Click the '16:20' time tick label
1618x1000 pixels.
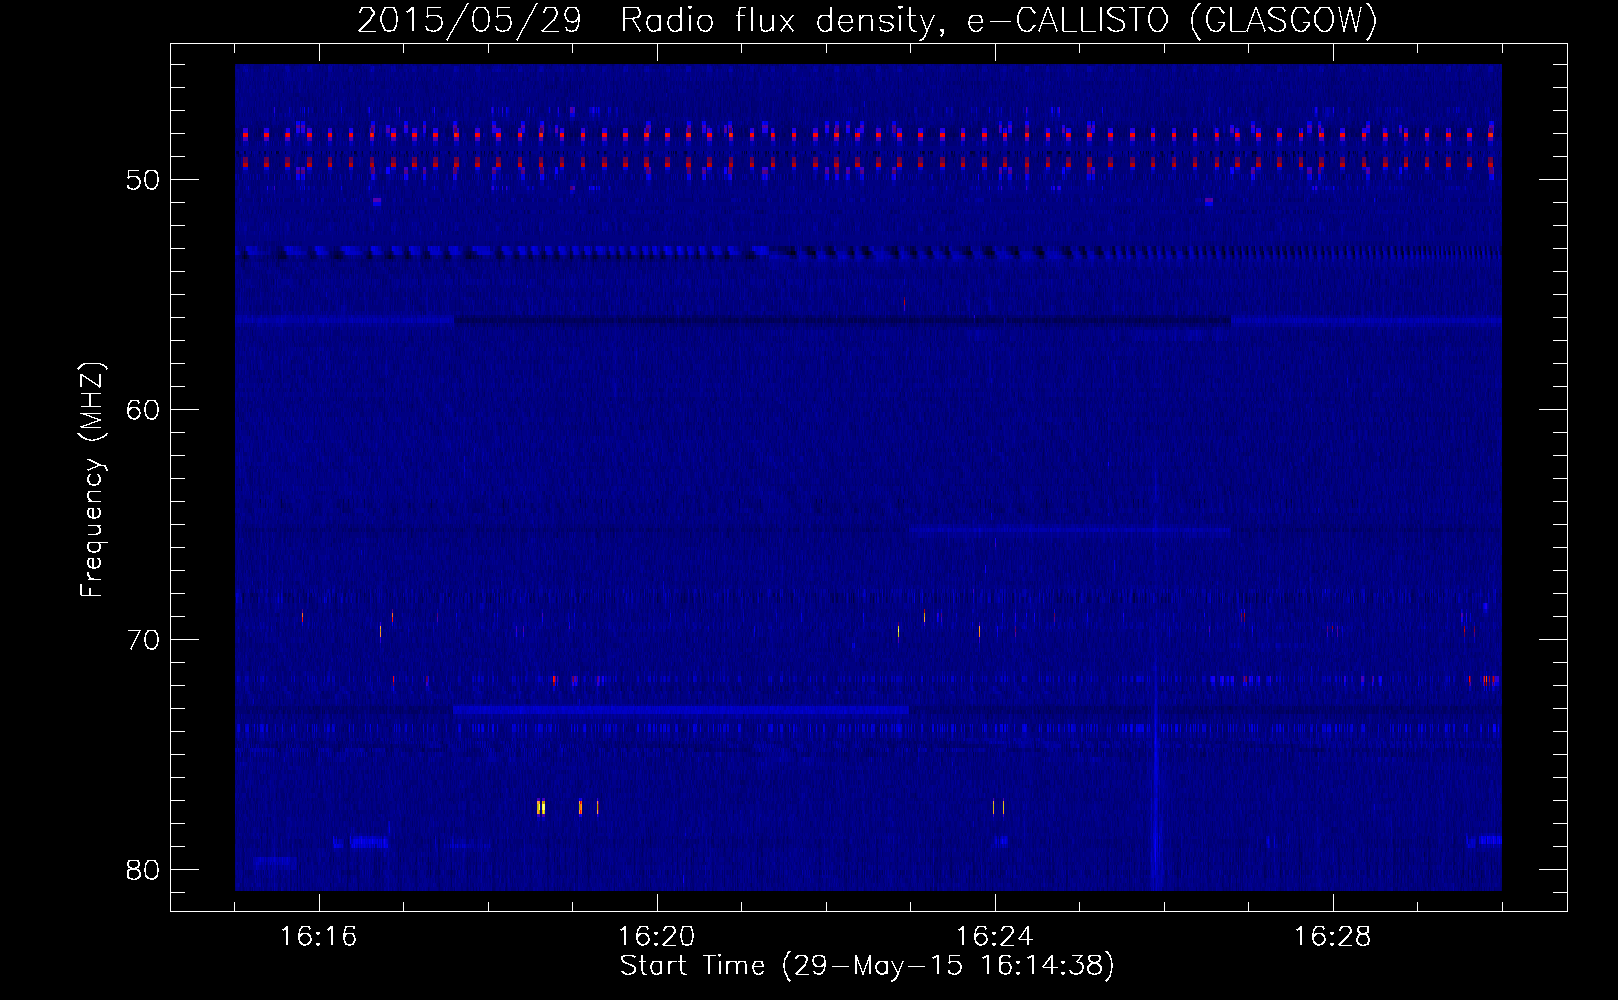pyautogui.click(x=657, y=937)
